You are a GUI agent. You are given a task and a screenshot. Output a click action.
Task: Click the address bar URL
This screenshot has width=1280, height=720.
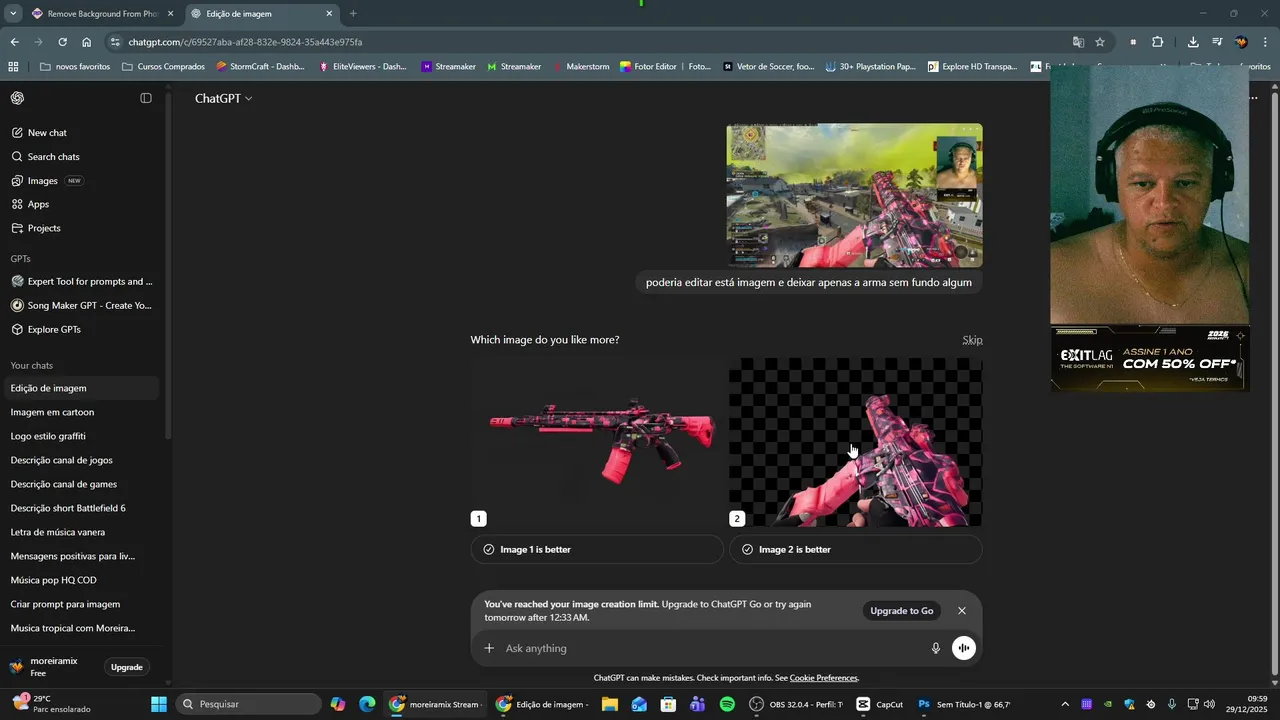(245, 42)
